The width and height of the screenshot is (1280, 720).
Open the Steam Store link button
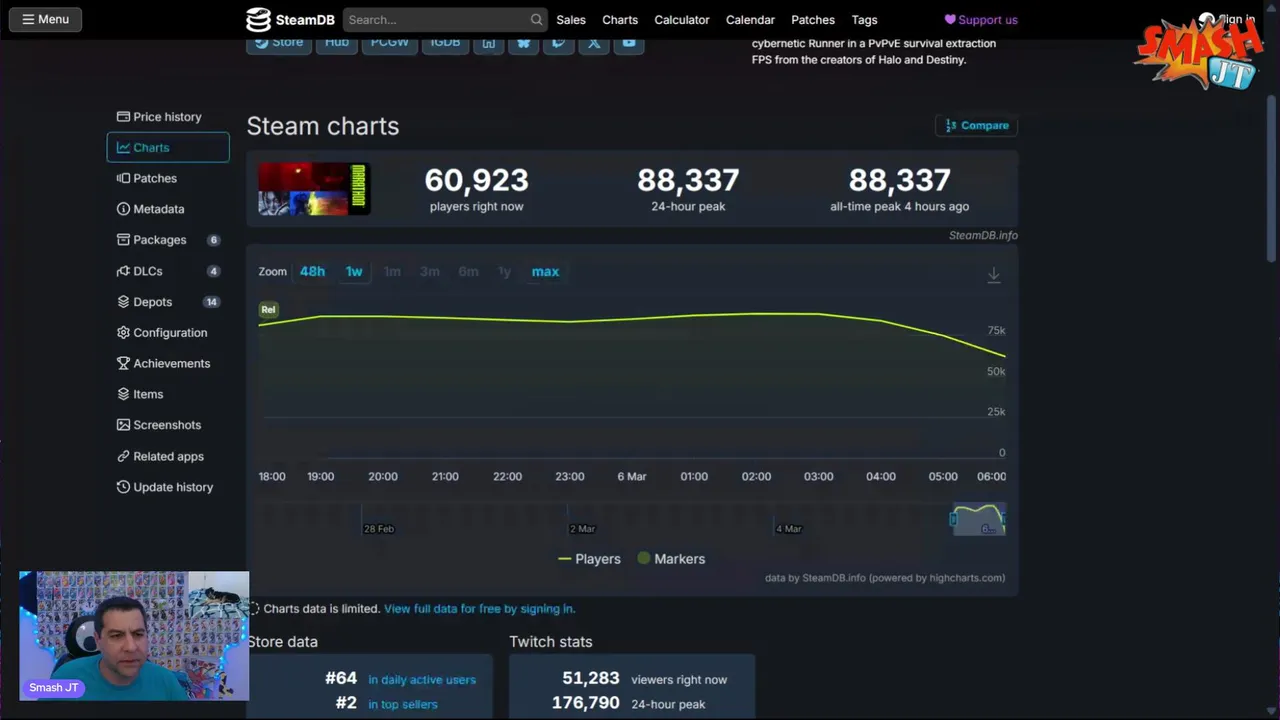tap(279, 44)
